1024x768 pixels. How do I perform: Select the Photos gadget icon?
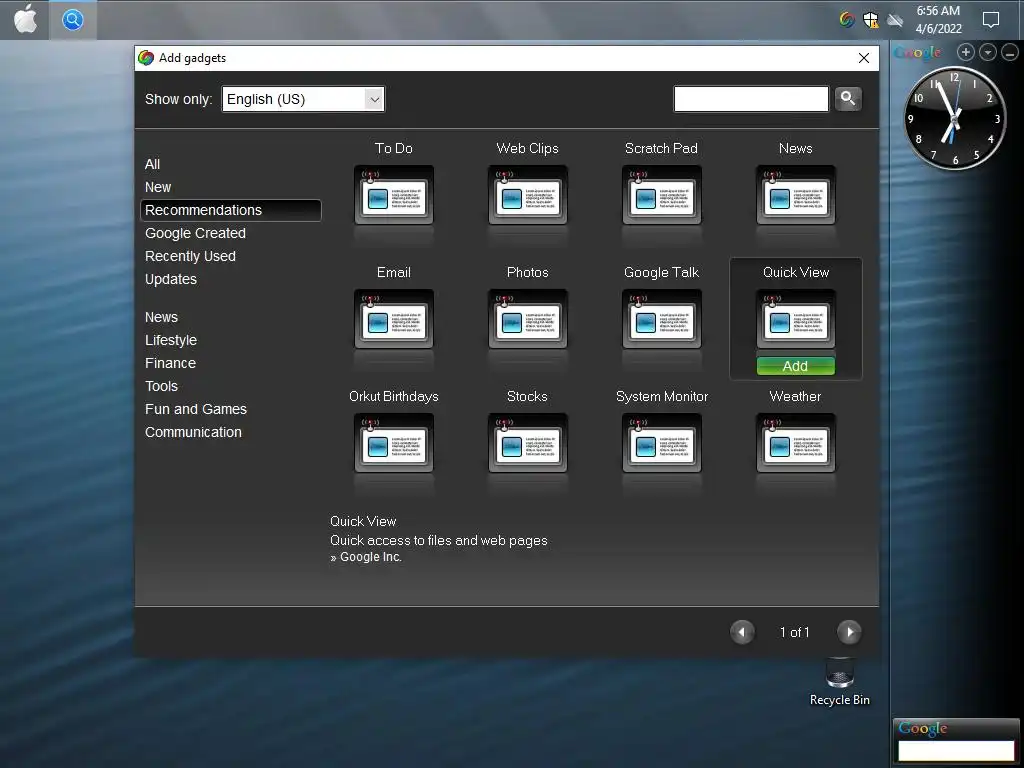(x=528, y=319)
